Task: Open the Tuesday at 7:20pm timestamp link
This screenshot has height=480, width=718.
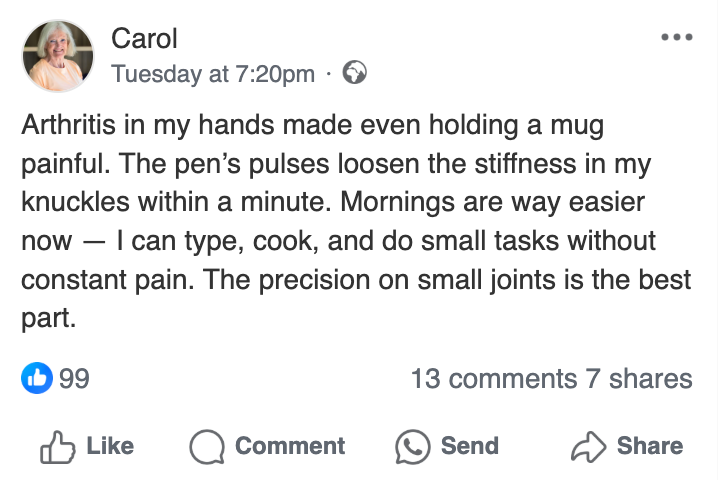Action: (x=213, y=74)
